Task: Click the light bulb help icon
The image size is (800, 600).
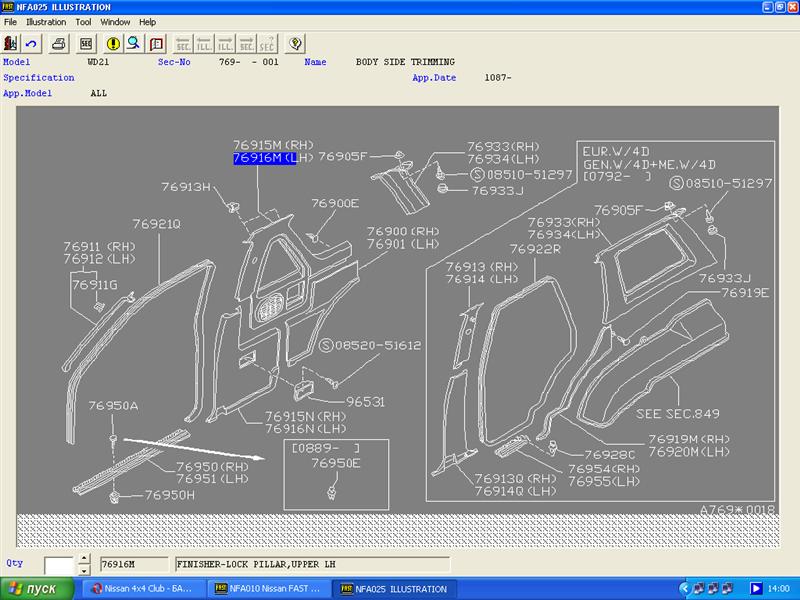Action: 294,44
